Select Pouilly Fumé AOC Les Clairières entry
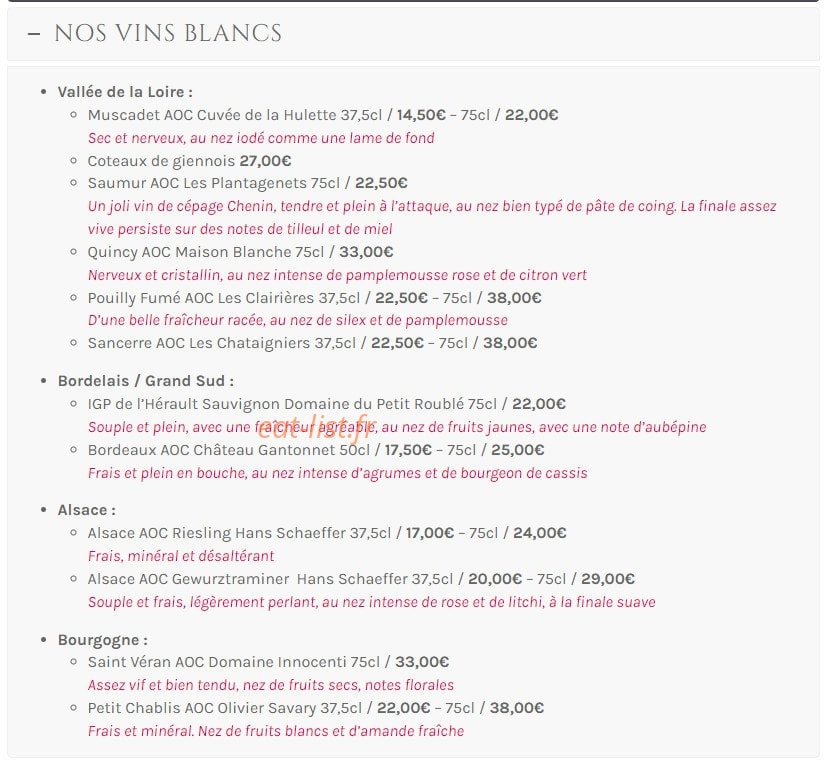This screenshot has height=768, width=830. tap(314, 298)
